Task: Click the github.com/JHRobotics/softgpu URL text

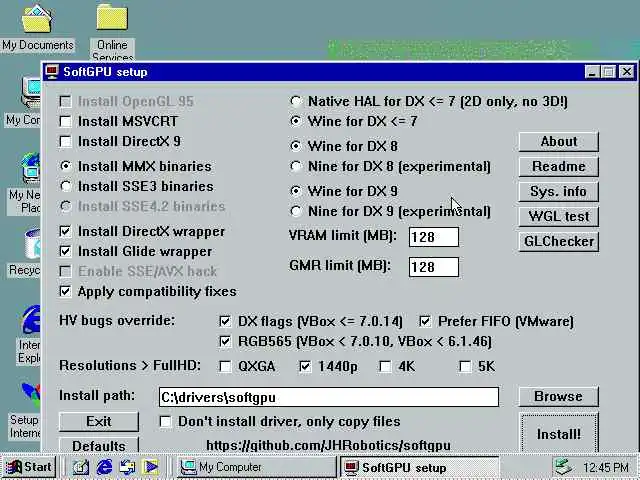Action: point(329,445)
